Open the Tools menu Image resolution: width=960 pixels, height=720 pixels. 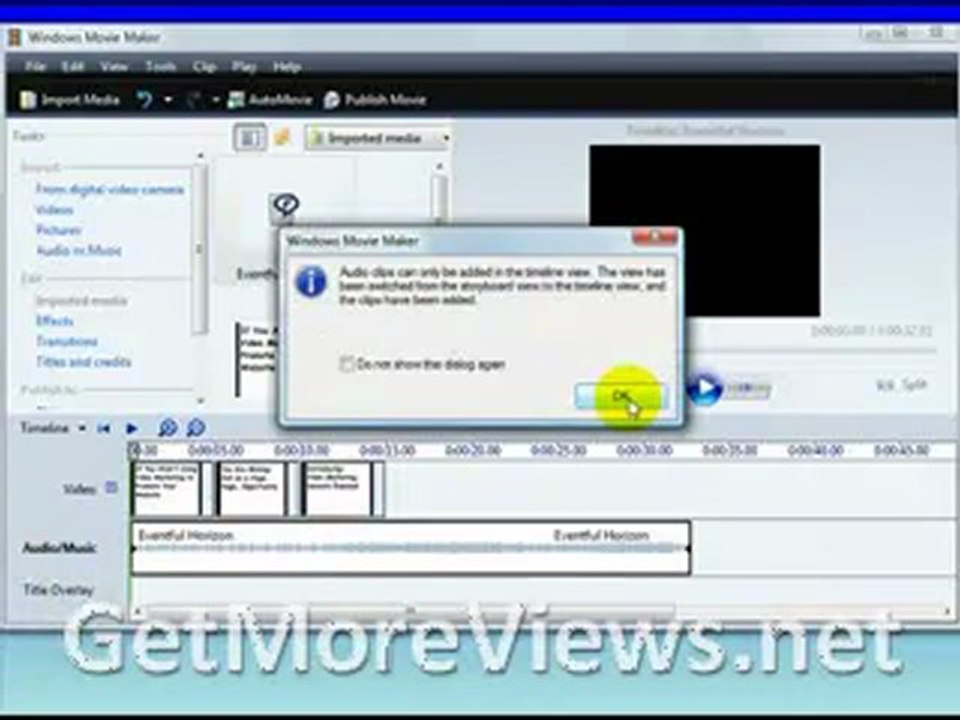click(x=160, y=66)
